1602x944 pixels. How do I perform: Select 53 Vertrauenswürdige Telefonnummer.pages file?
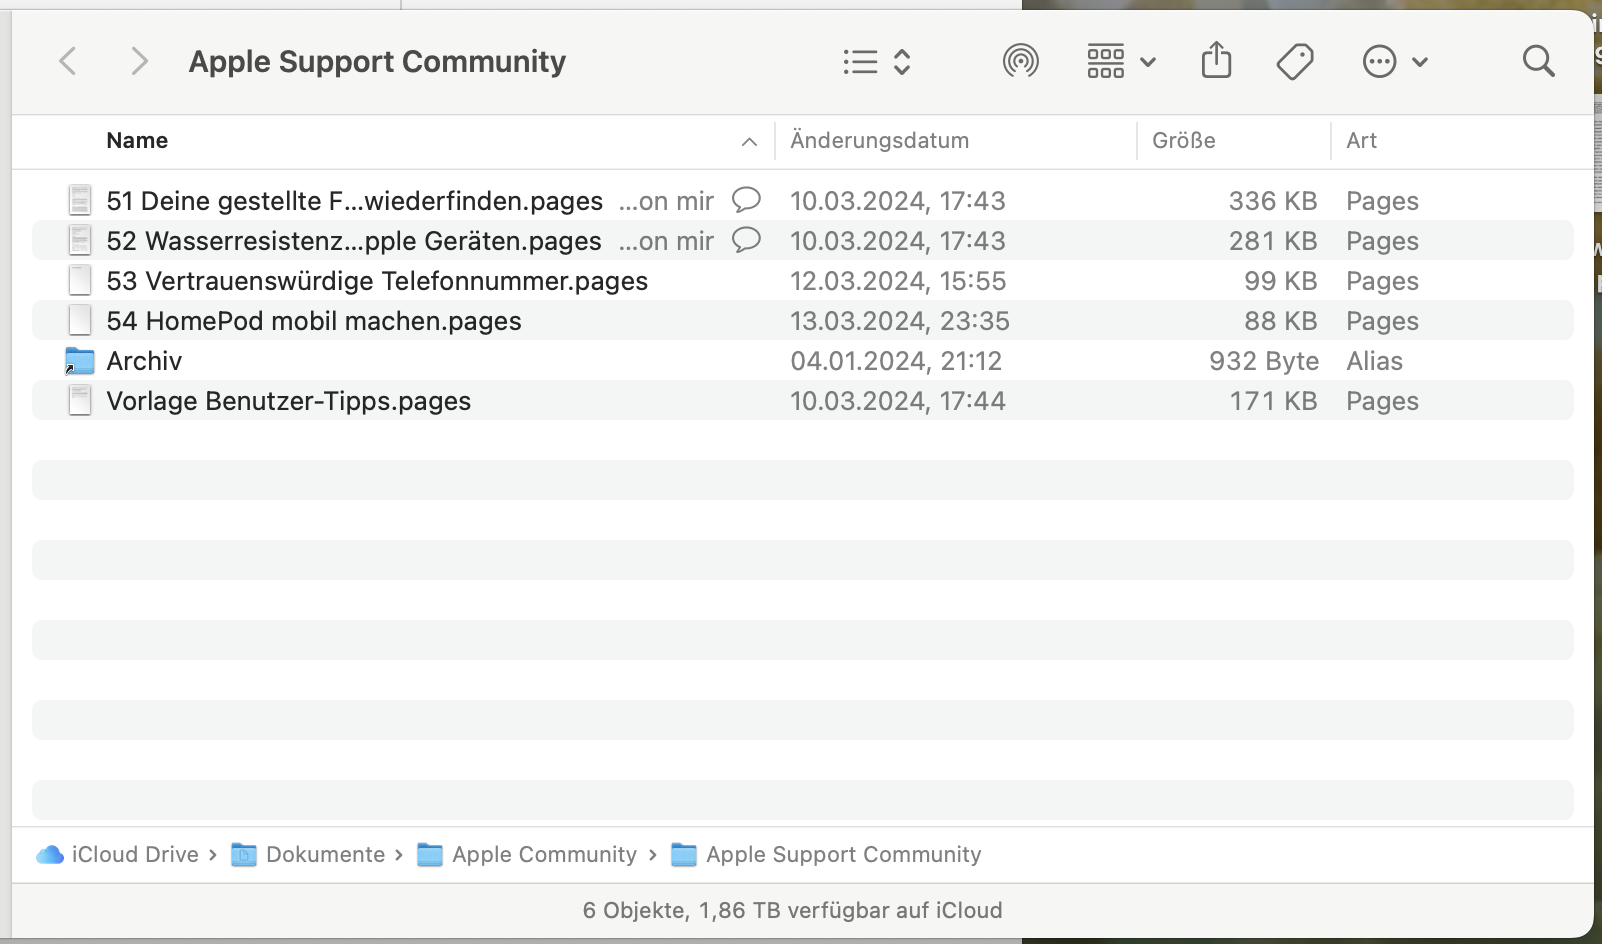click(x=377, y=281)
